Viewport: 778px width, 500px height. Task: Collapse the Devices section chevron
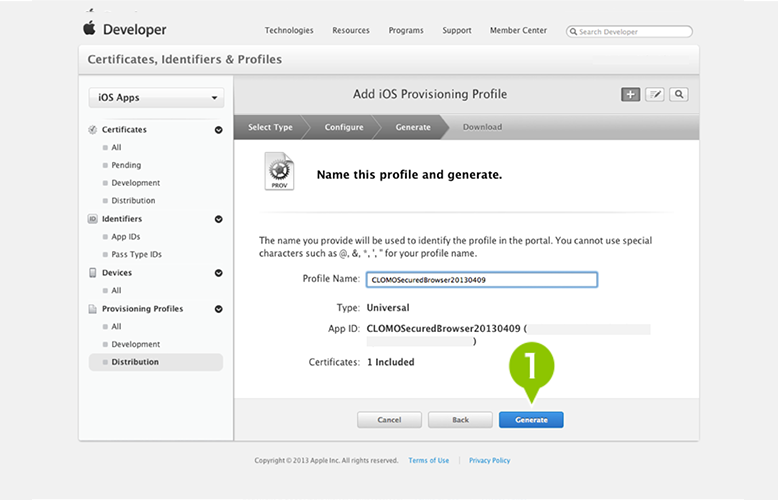[218, 273]
